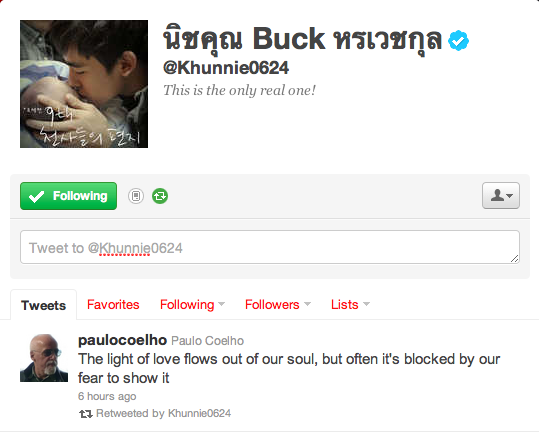
Task: Open the user actions person dropdown
Action: 501,196
